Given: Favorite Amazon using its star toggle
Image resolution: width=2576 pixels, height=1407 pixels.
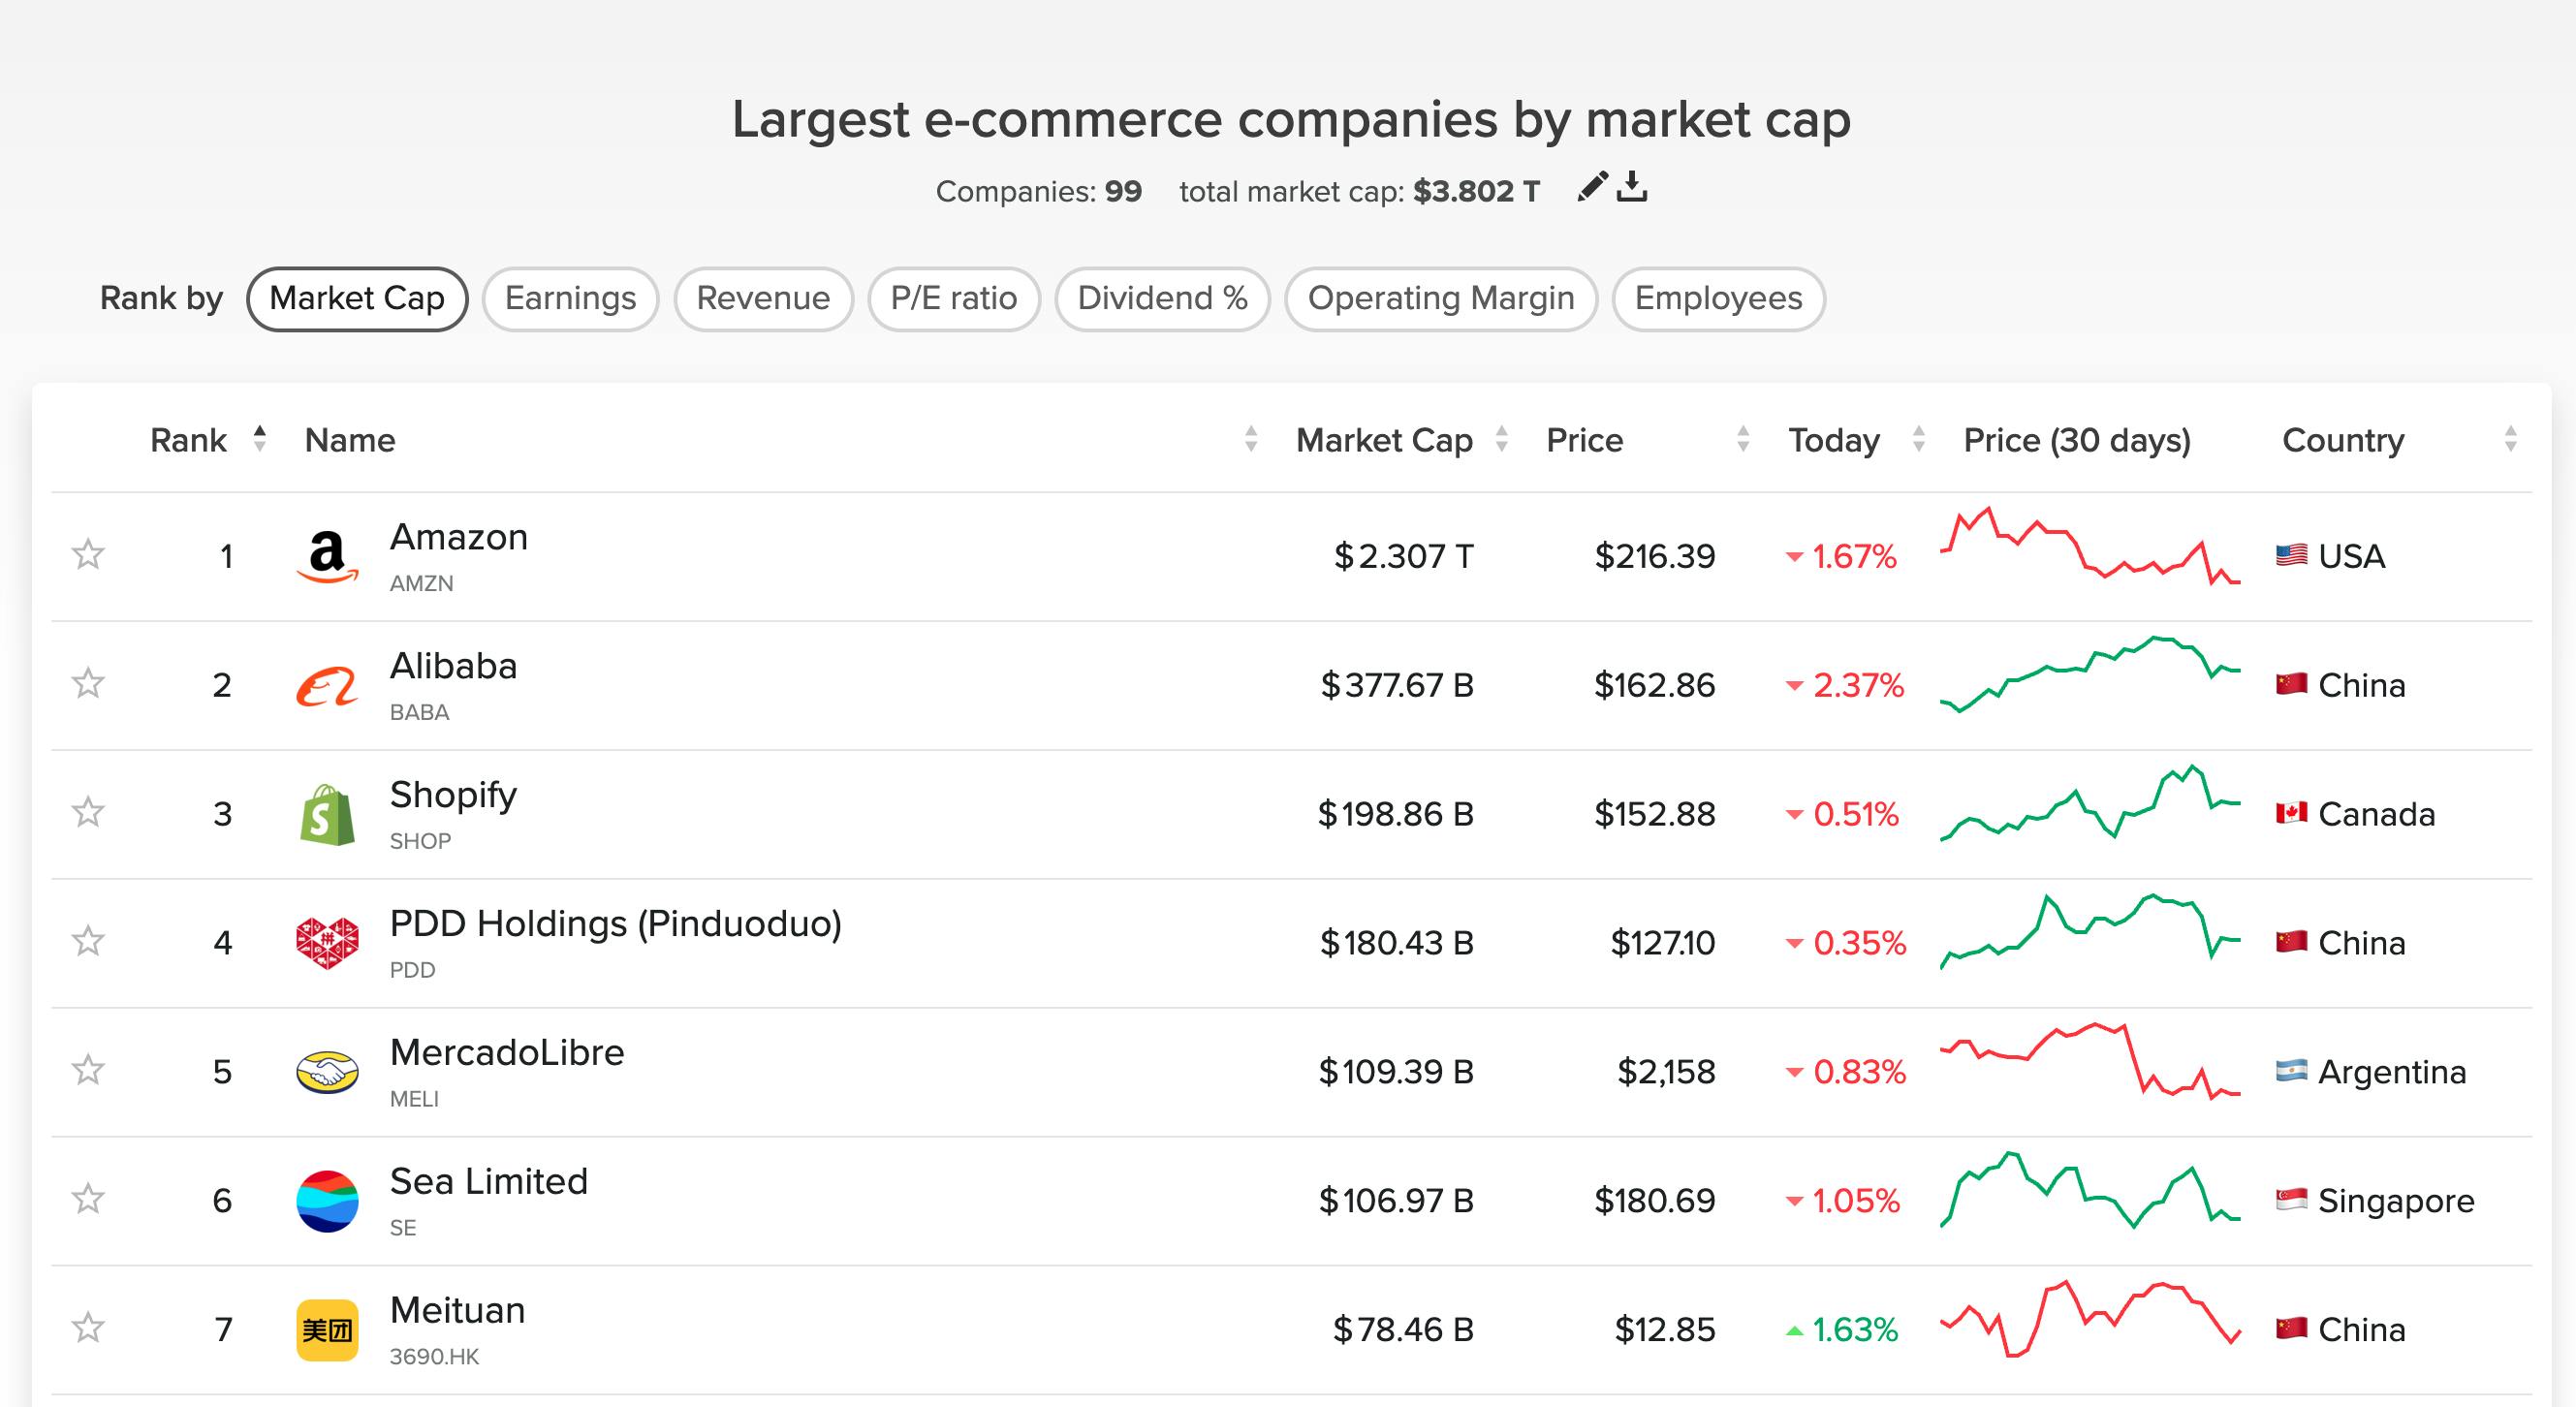Looking at the screenshot, I should [89, 556].
